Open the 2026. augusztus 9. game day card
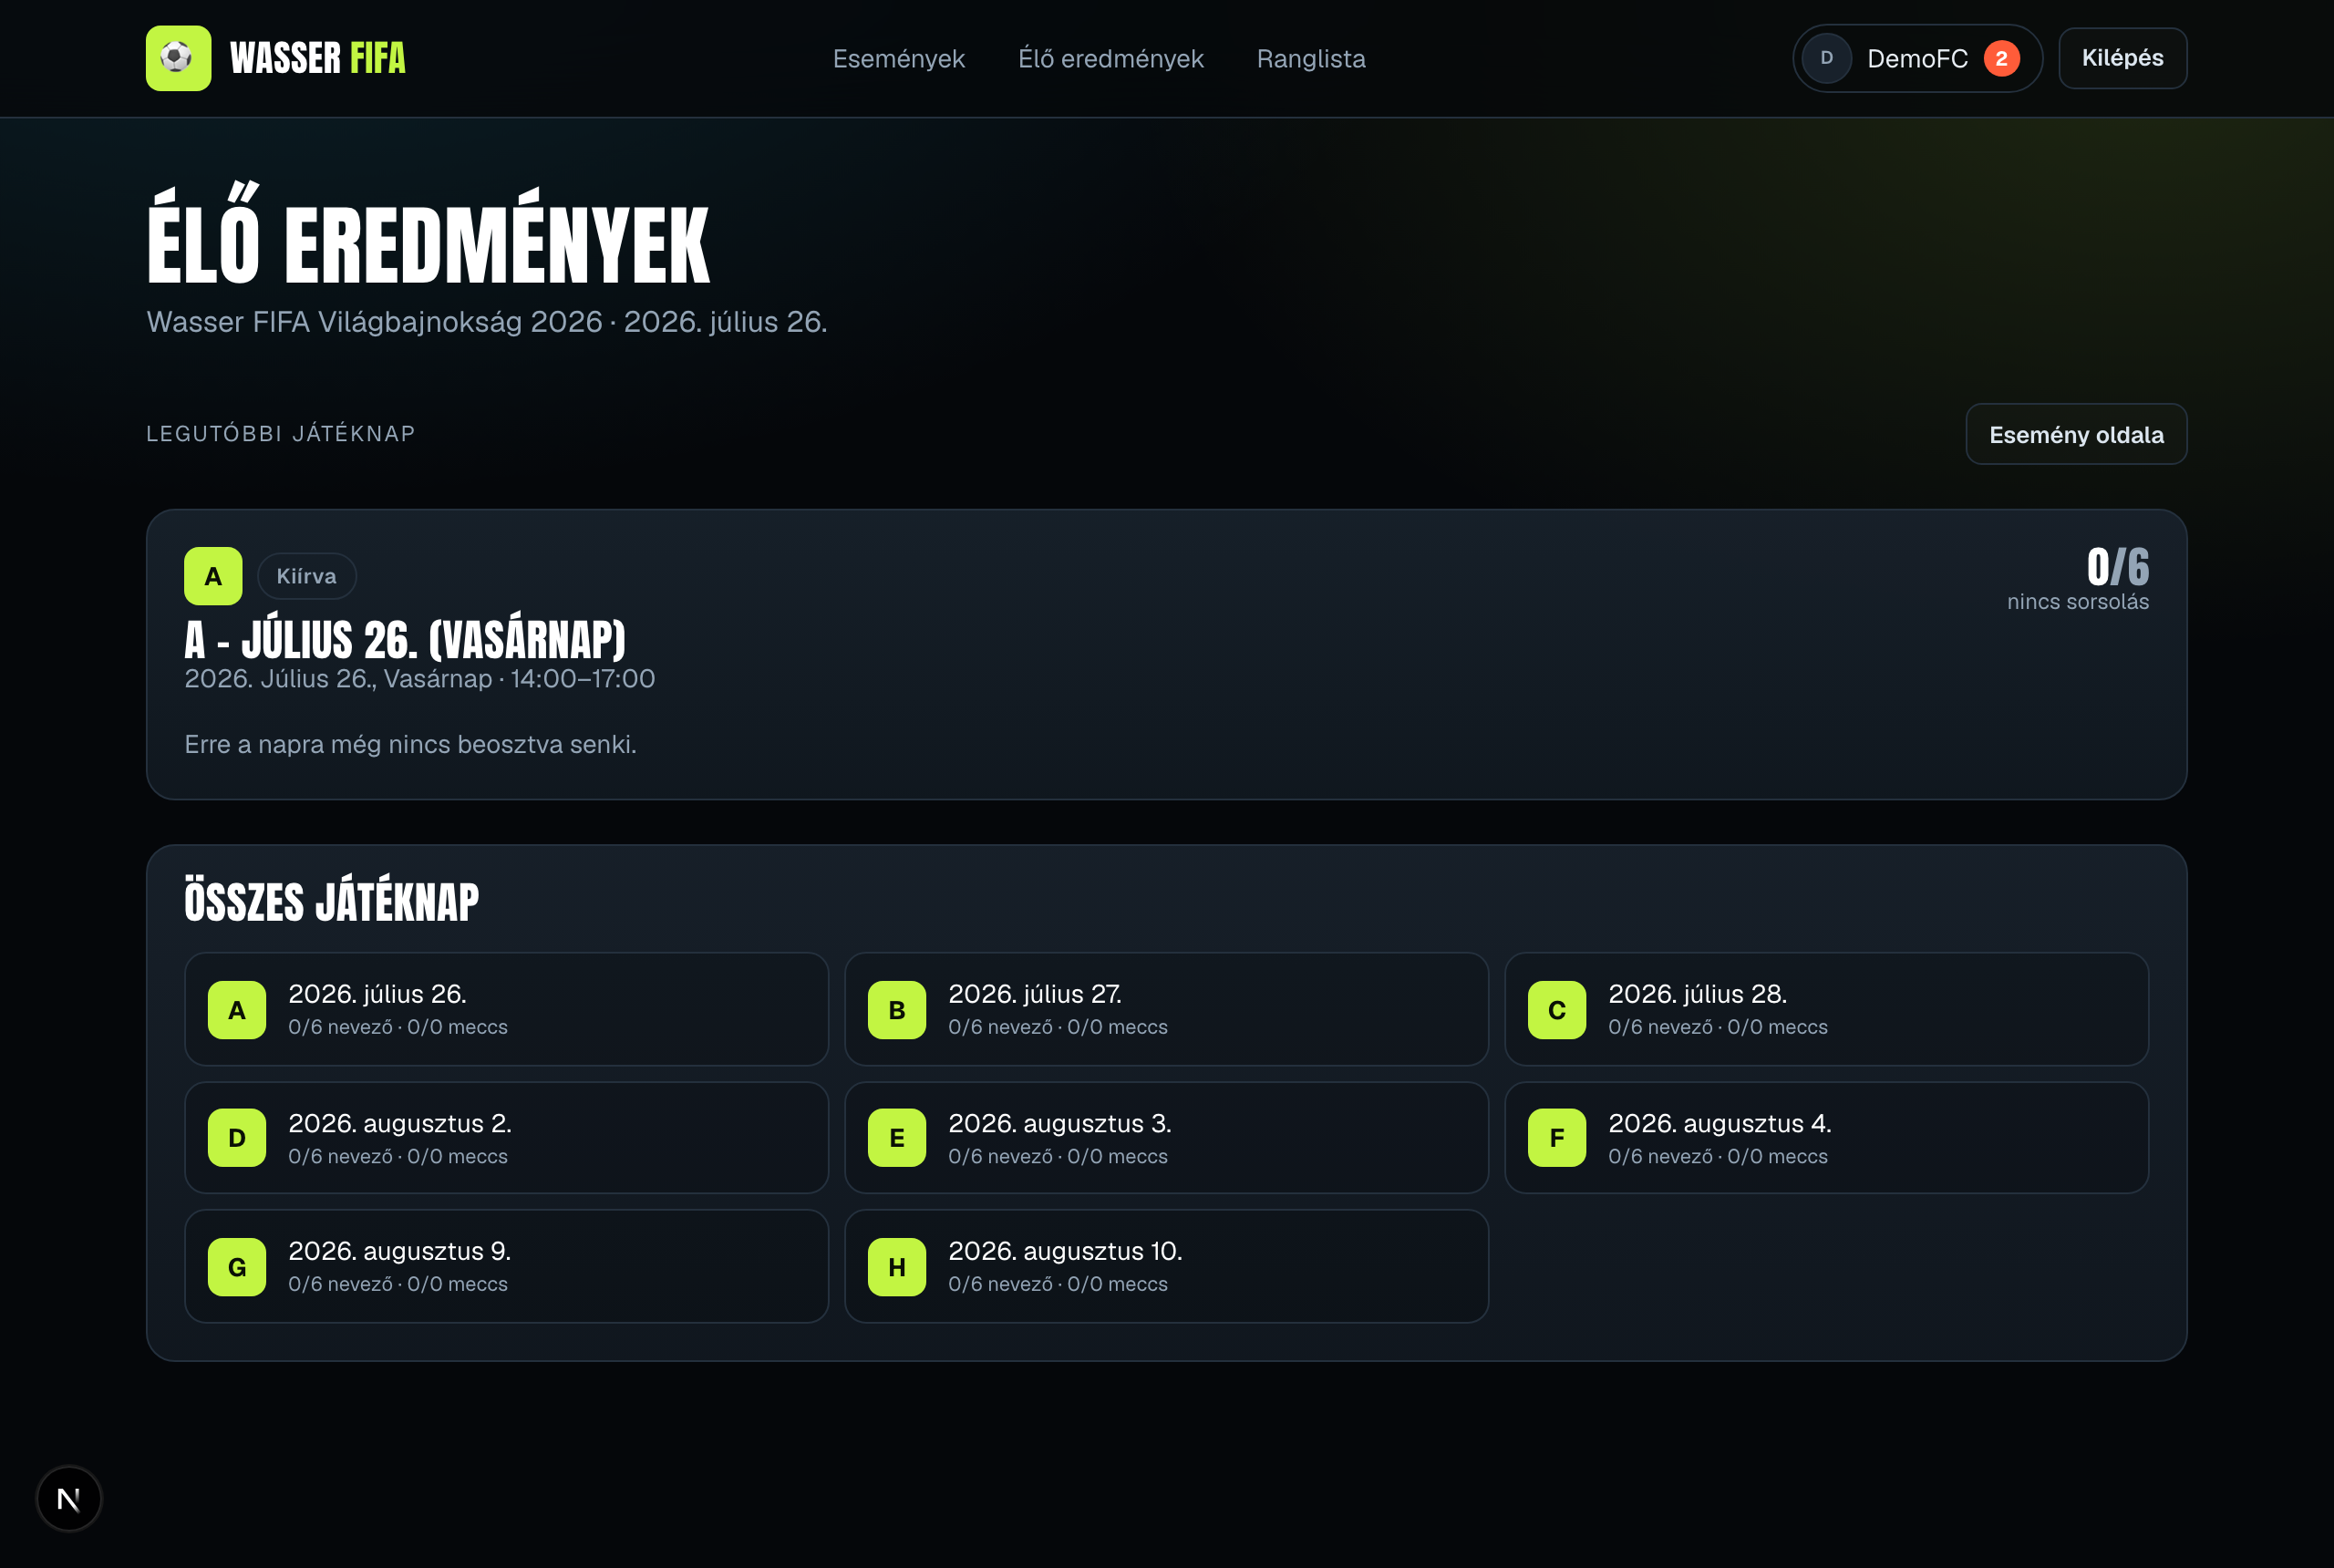The image size is (2334, 1568). point(506,1266)
